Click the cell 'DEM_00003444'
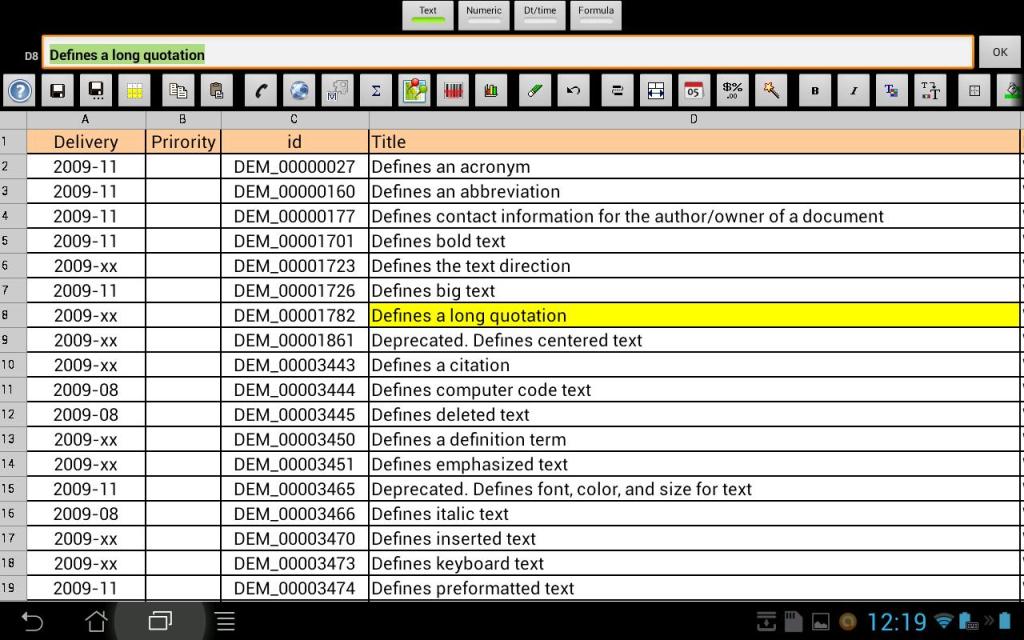 (x=295, y=390)
